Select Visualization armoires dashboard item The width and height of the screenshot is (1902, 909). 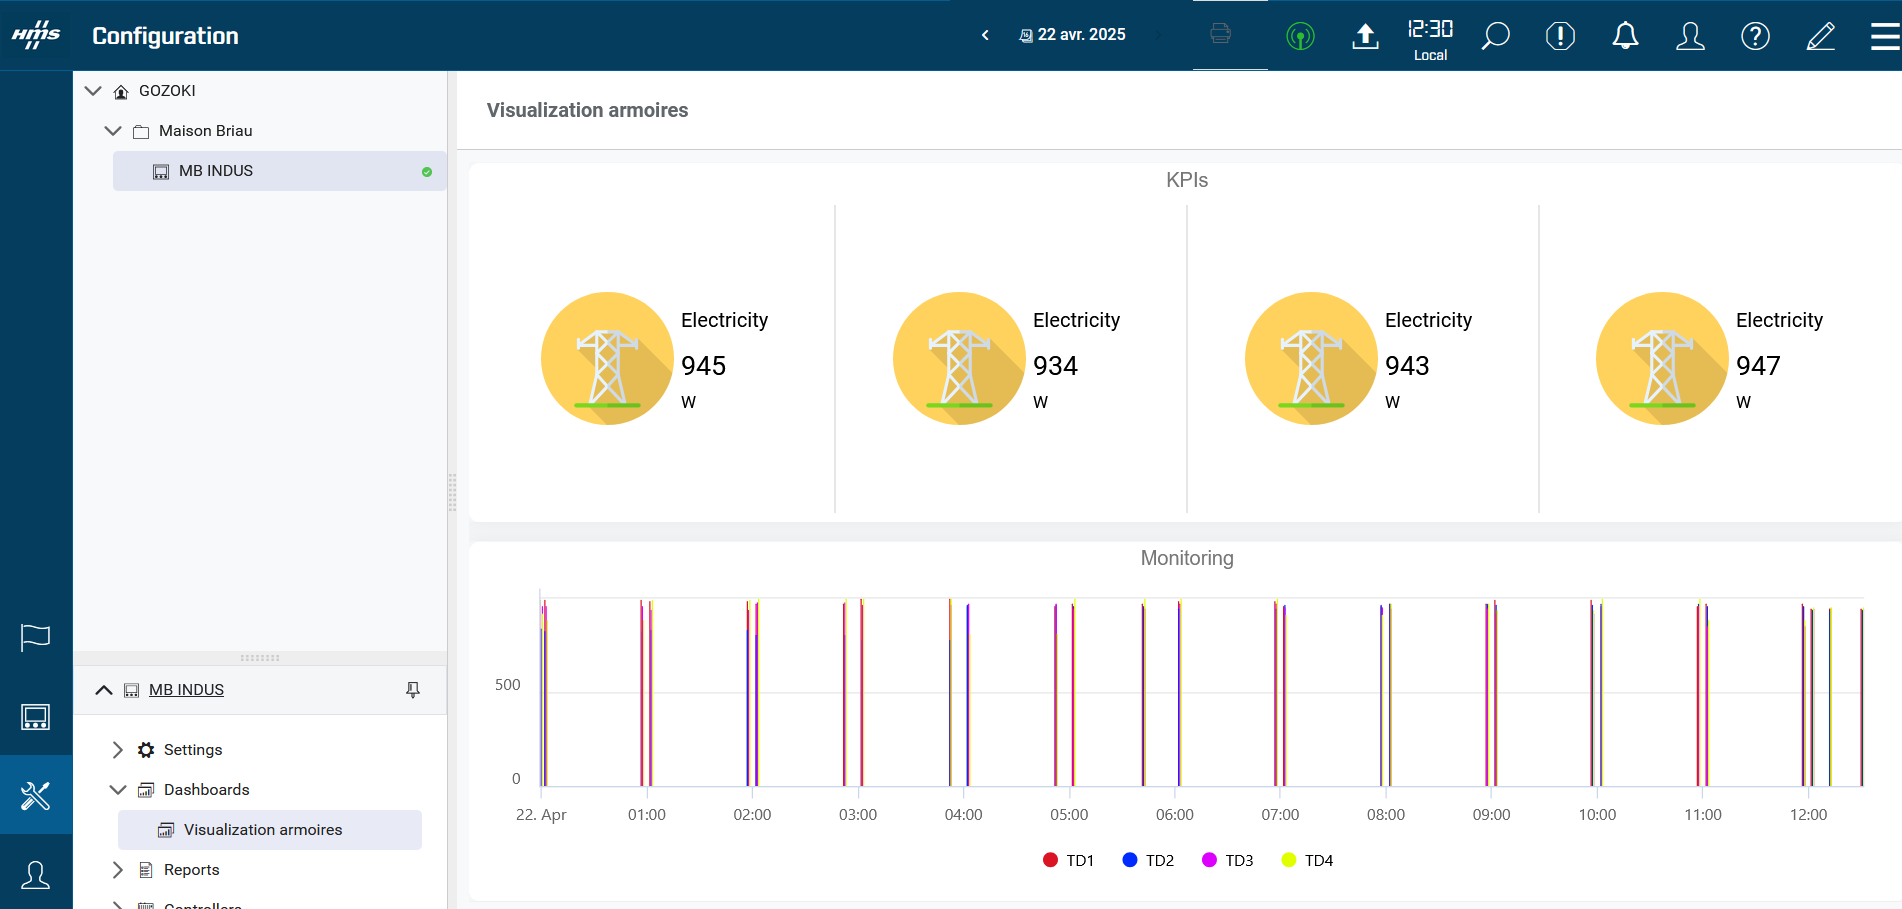pos(263,830)
